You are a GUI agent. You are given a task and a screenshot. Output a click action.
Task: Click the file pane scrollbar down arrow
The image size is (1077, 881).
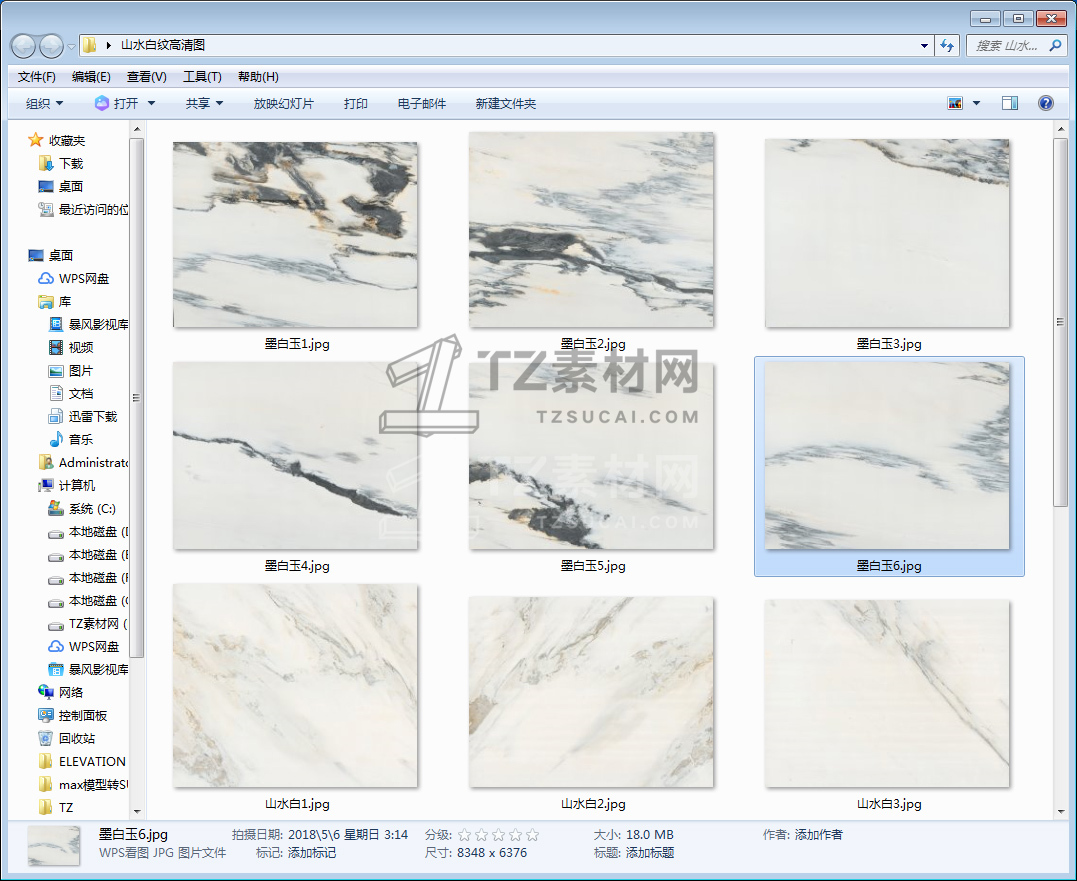coord(1061,812)
